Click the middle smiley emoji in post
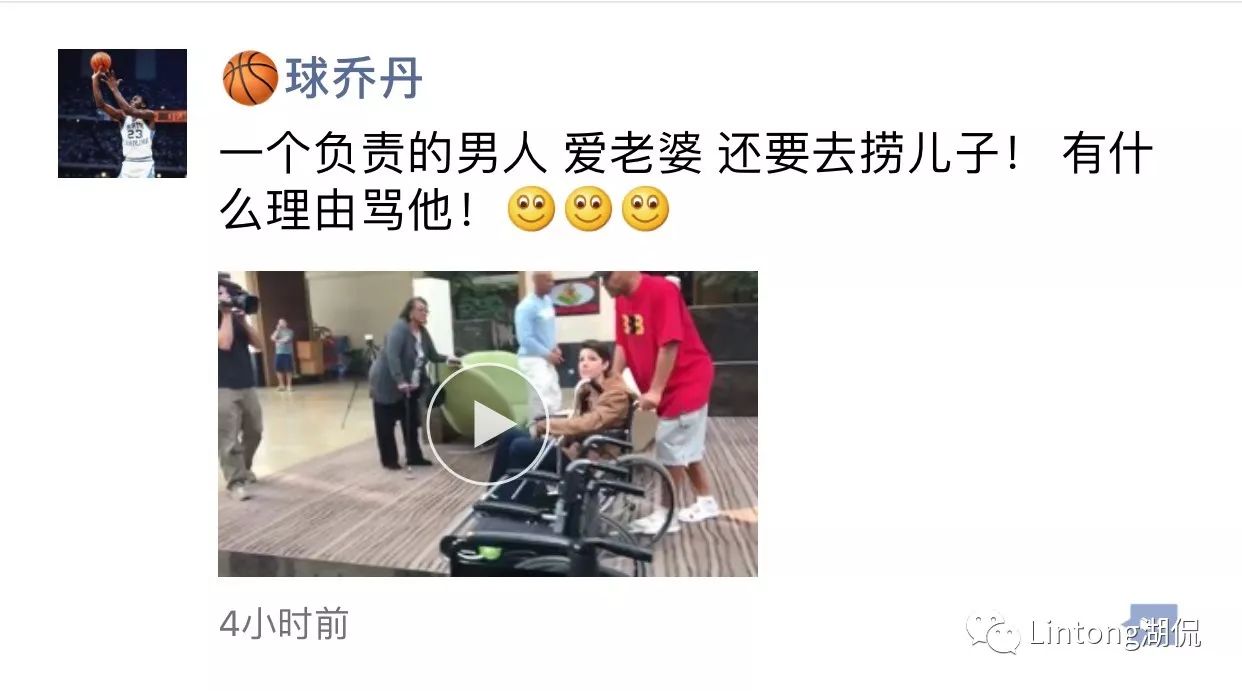 tap(588, 210)
